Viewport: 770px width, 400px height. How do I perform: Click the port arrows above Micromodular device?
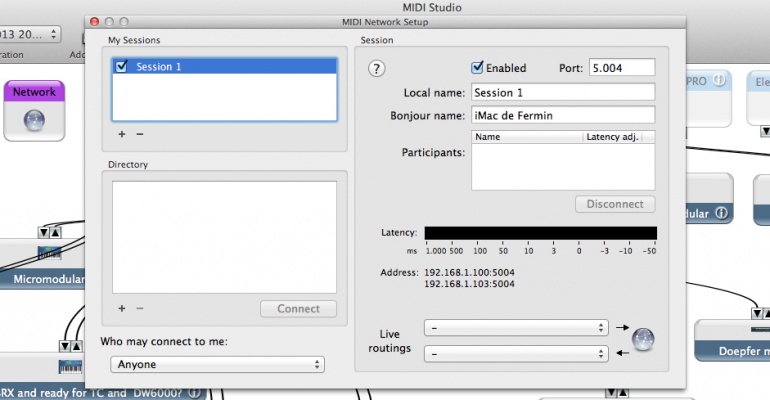[50, 233]
